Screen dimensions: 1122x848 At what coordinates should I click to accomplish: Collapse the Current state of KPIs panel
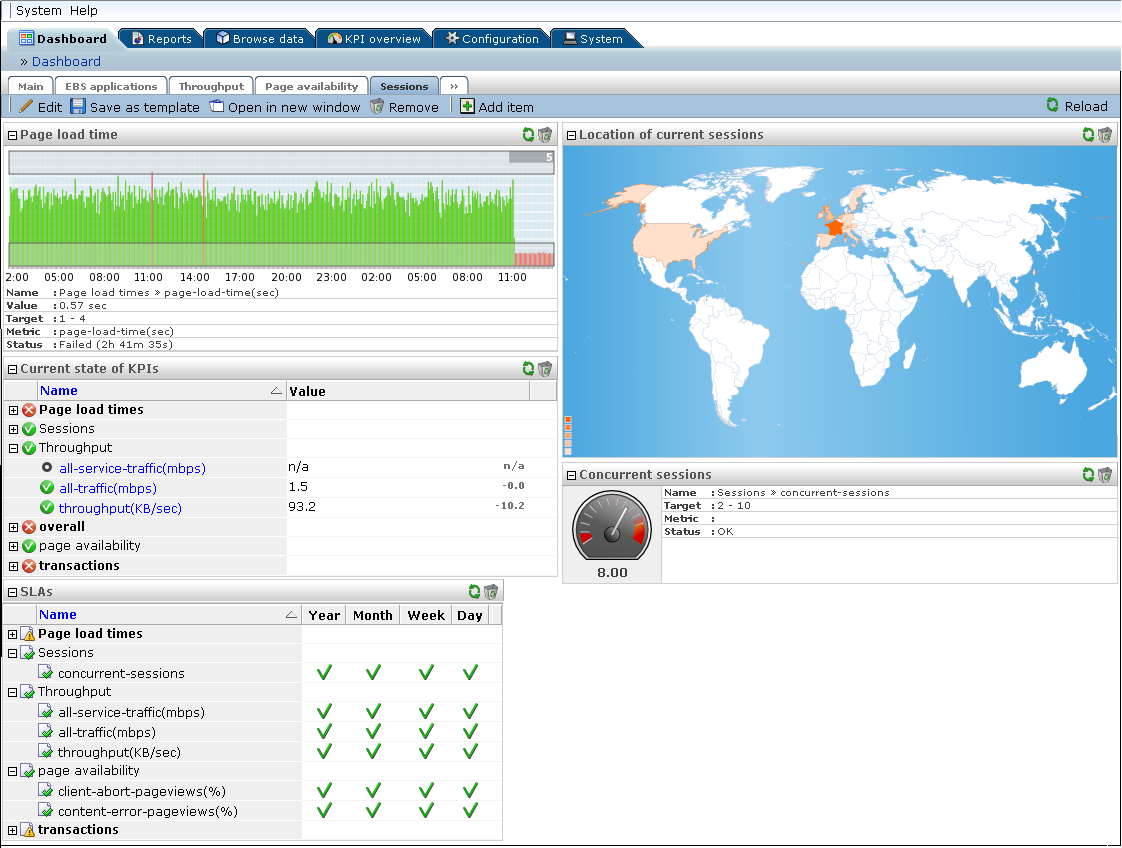(12, 369)
